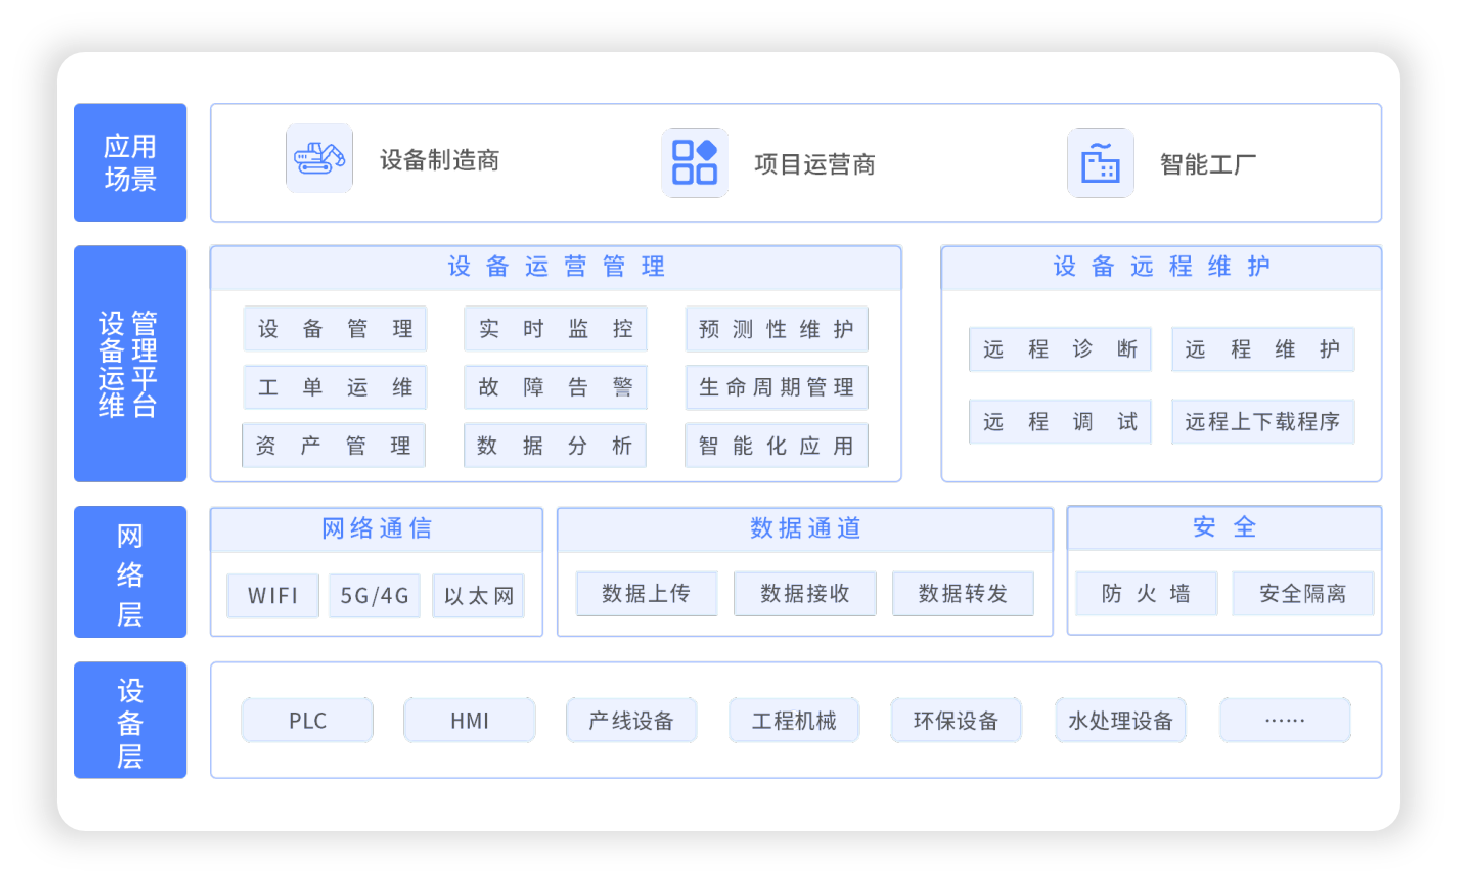Viewport: 1458px width, 883px height.
Task: Click the WIFI network option
Action: [x=273, y=596]
